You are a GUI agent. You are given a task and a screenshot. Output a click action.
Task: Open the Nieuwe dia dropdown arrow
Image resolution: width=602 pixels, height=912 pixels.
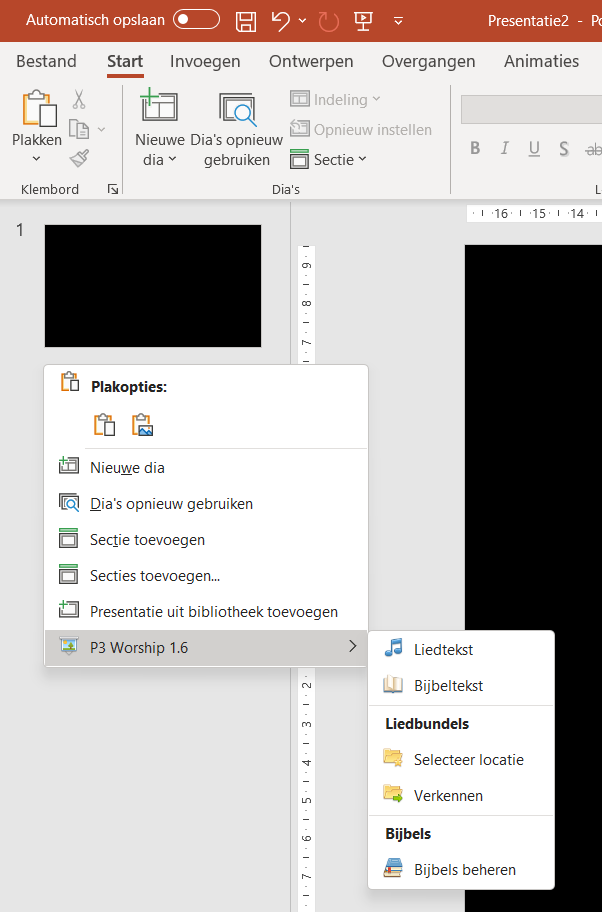click(172, 159)
